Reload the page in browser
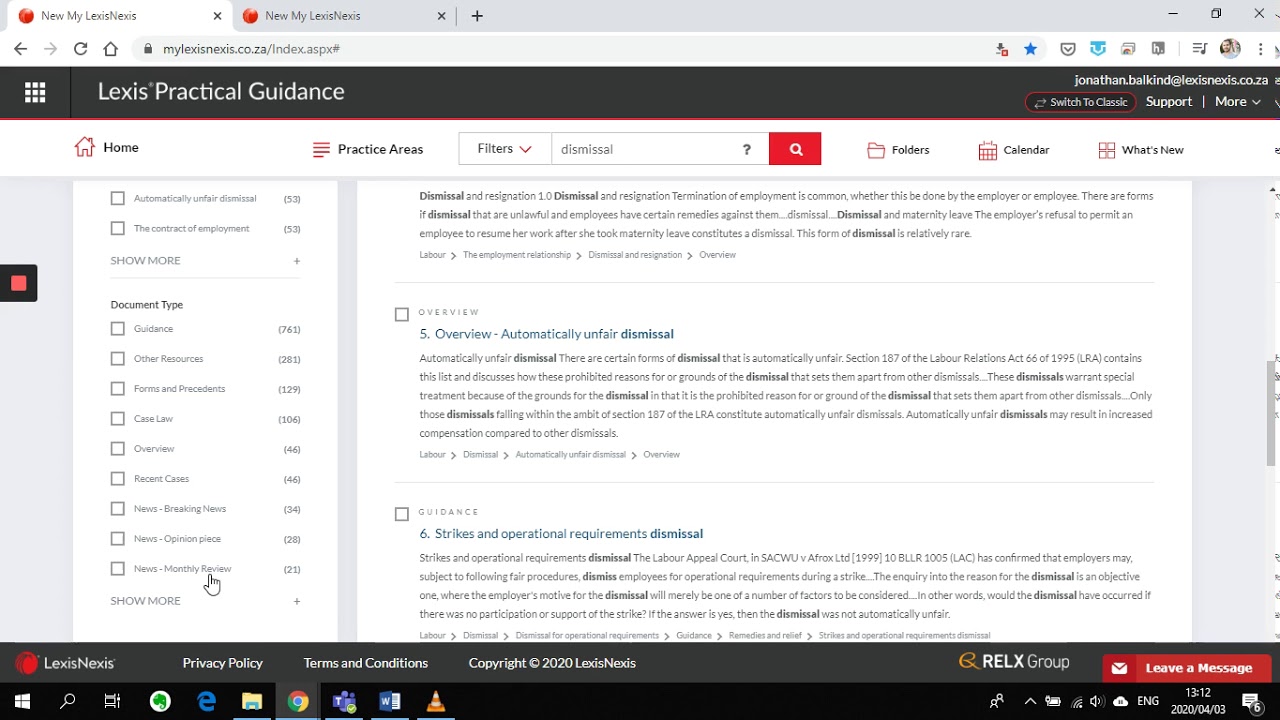 point(80,49)
